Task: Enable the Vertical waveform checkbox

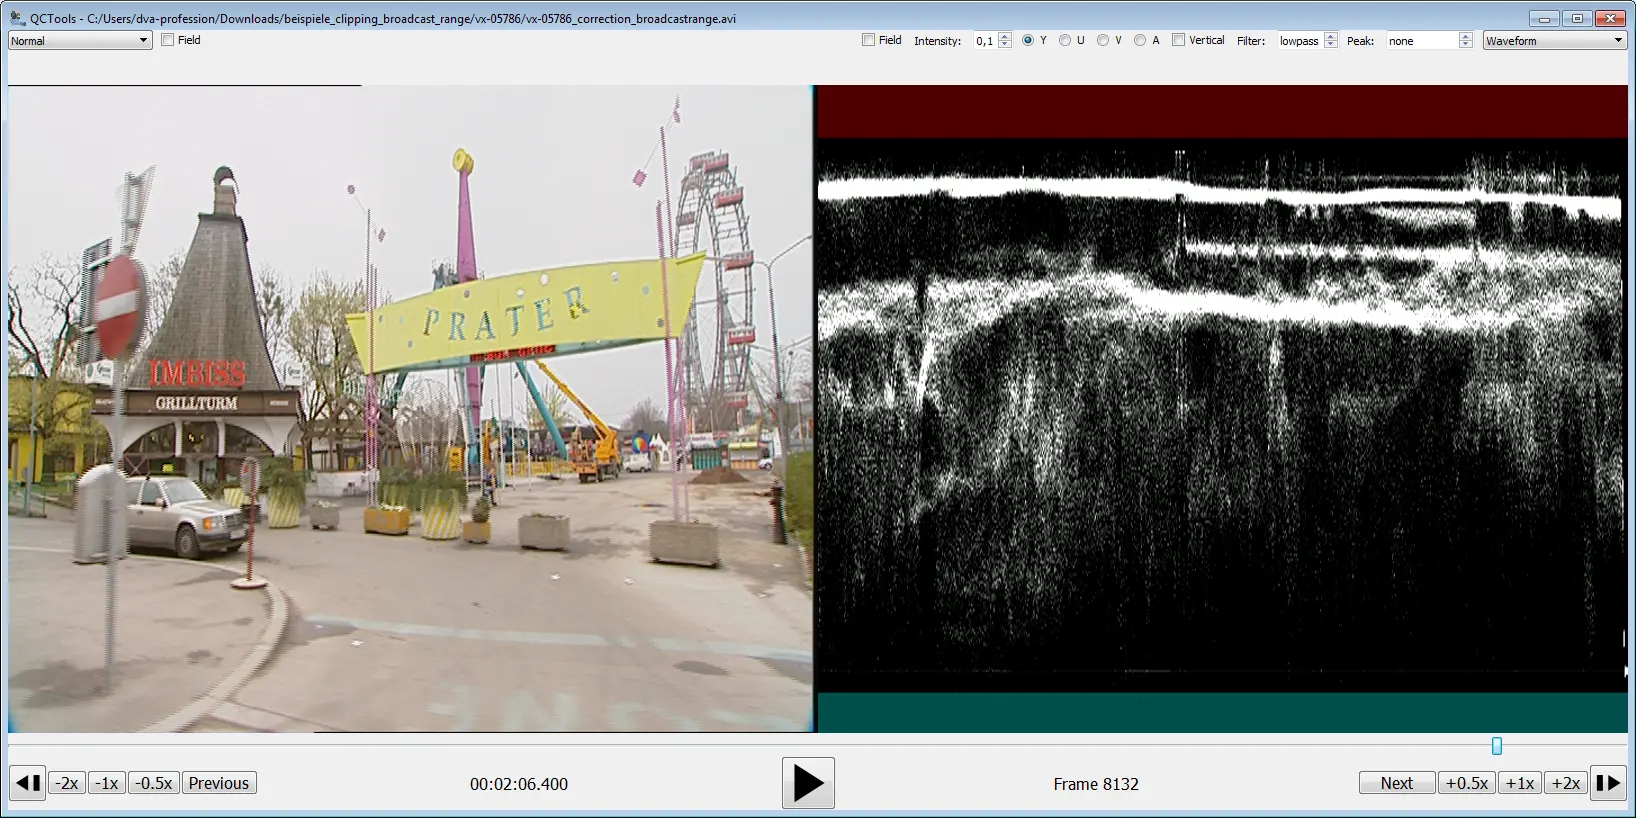Action: (x=1179, y=40)
